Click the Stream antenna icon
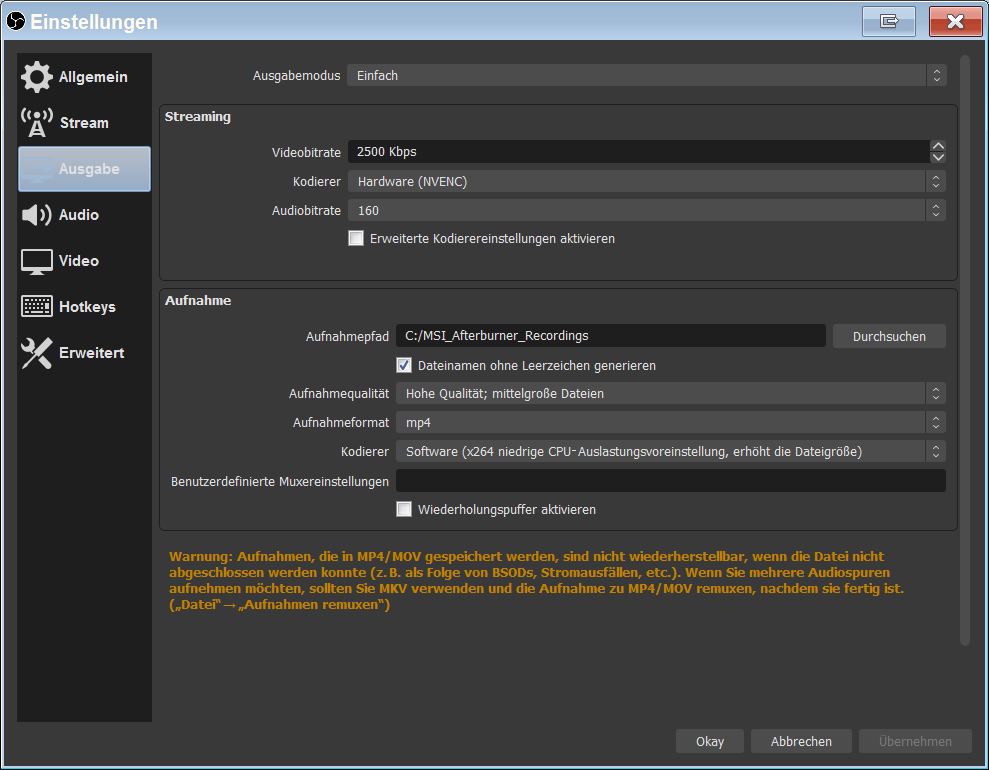The width and height of the screenshot is (989, 770). [x=37, y=123]
